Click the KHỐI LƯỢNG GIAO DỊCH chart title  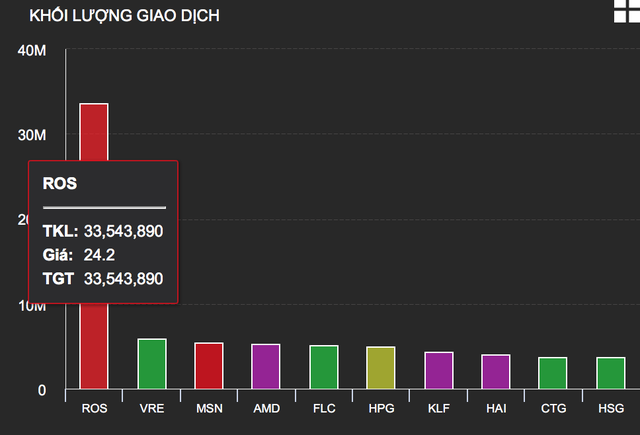(125, 16)
